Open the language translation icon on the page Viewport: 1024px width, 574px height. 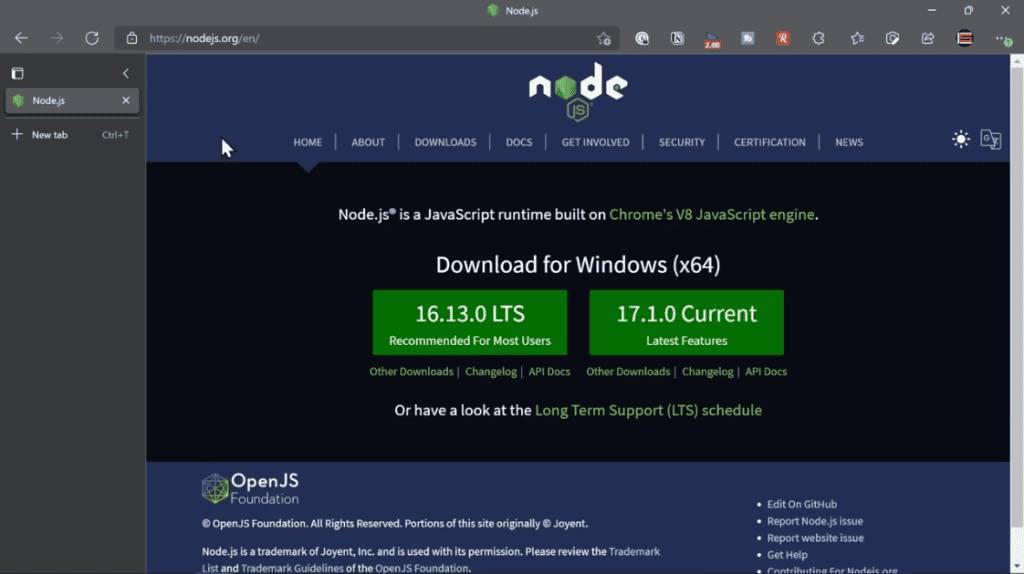pos(991,139)
